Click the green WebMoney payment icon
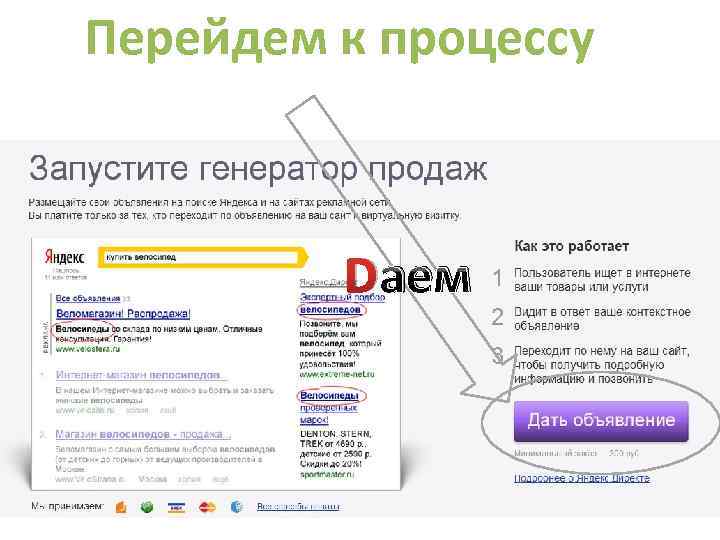Screen dimensions: 720x540 pos(147,506)
